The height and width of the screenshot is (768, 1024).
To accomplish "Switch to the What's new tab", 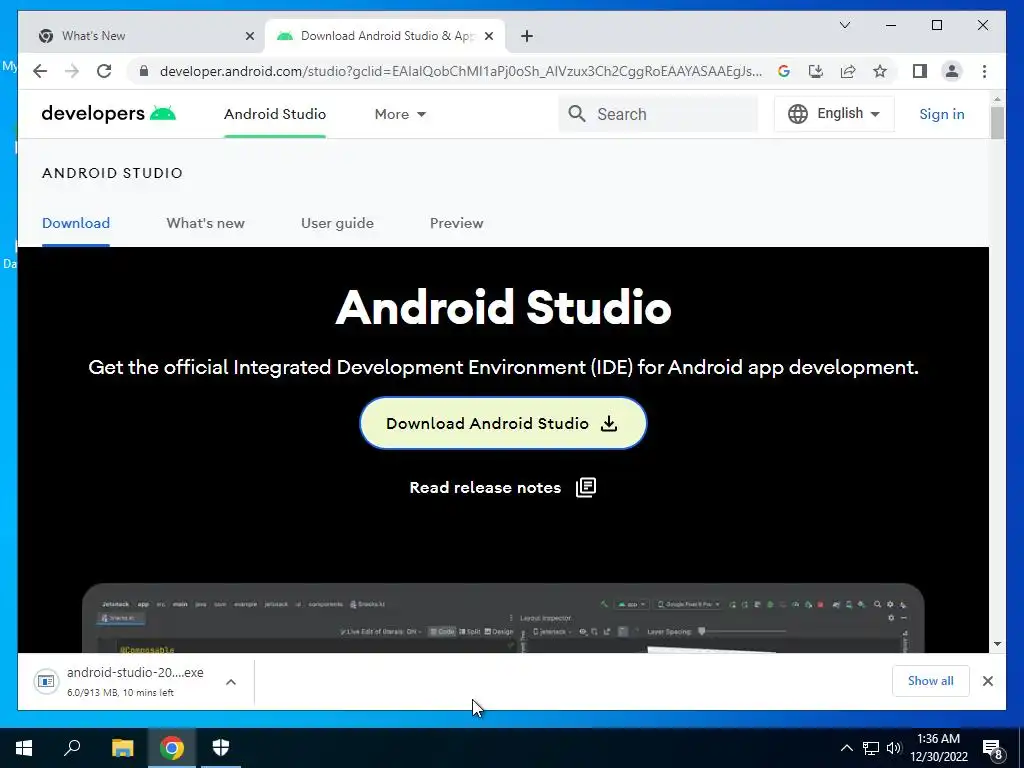I will 205,223.
